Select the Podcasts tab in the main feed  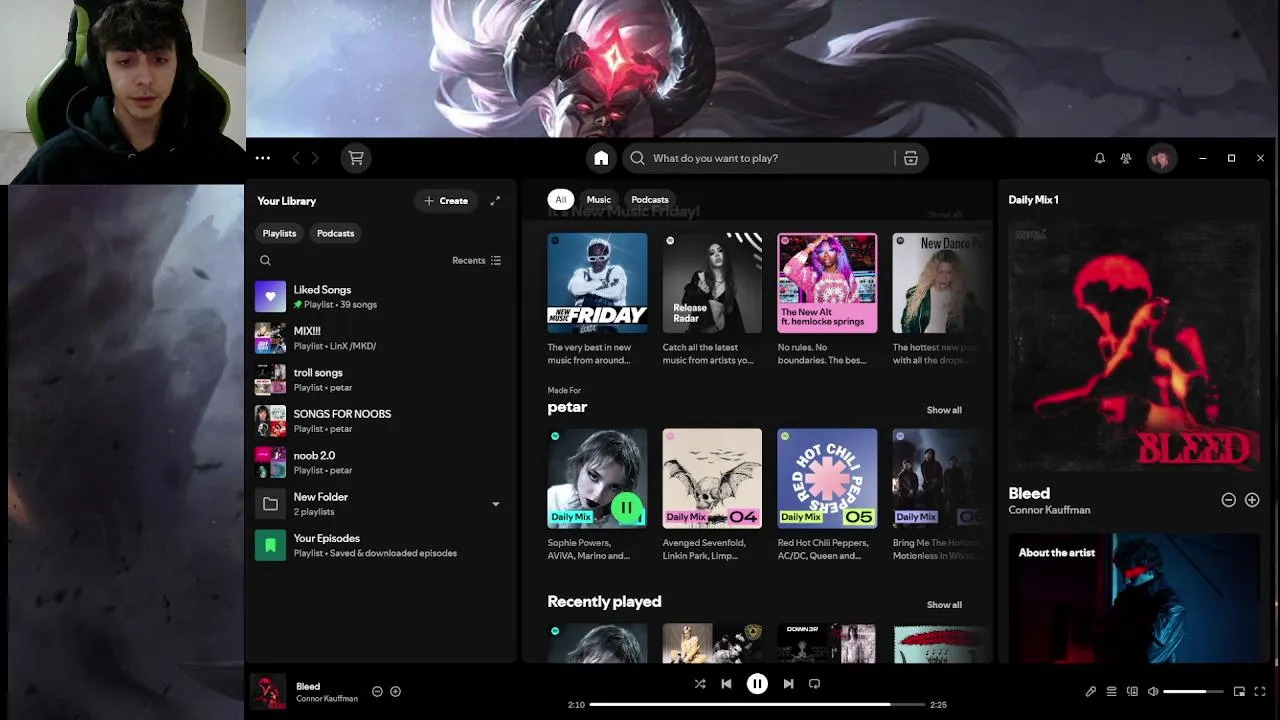[650, 200]
